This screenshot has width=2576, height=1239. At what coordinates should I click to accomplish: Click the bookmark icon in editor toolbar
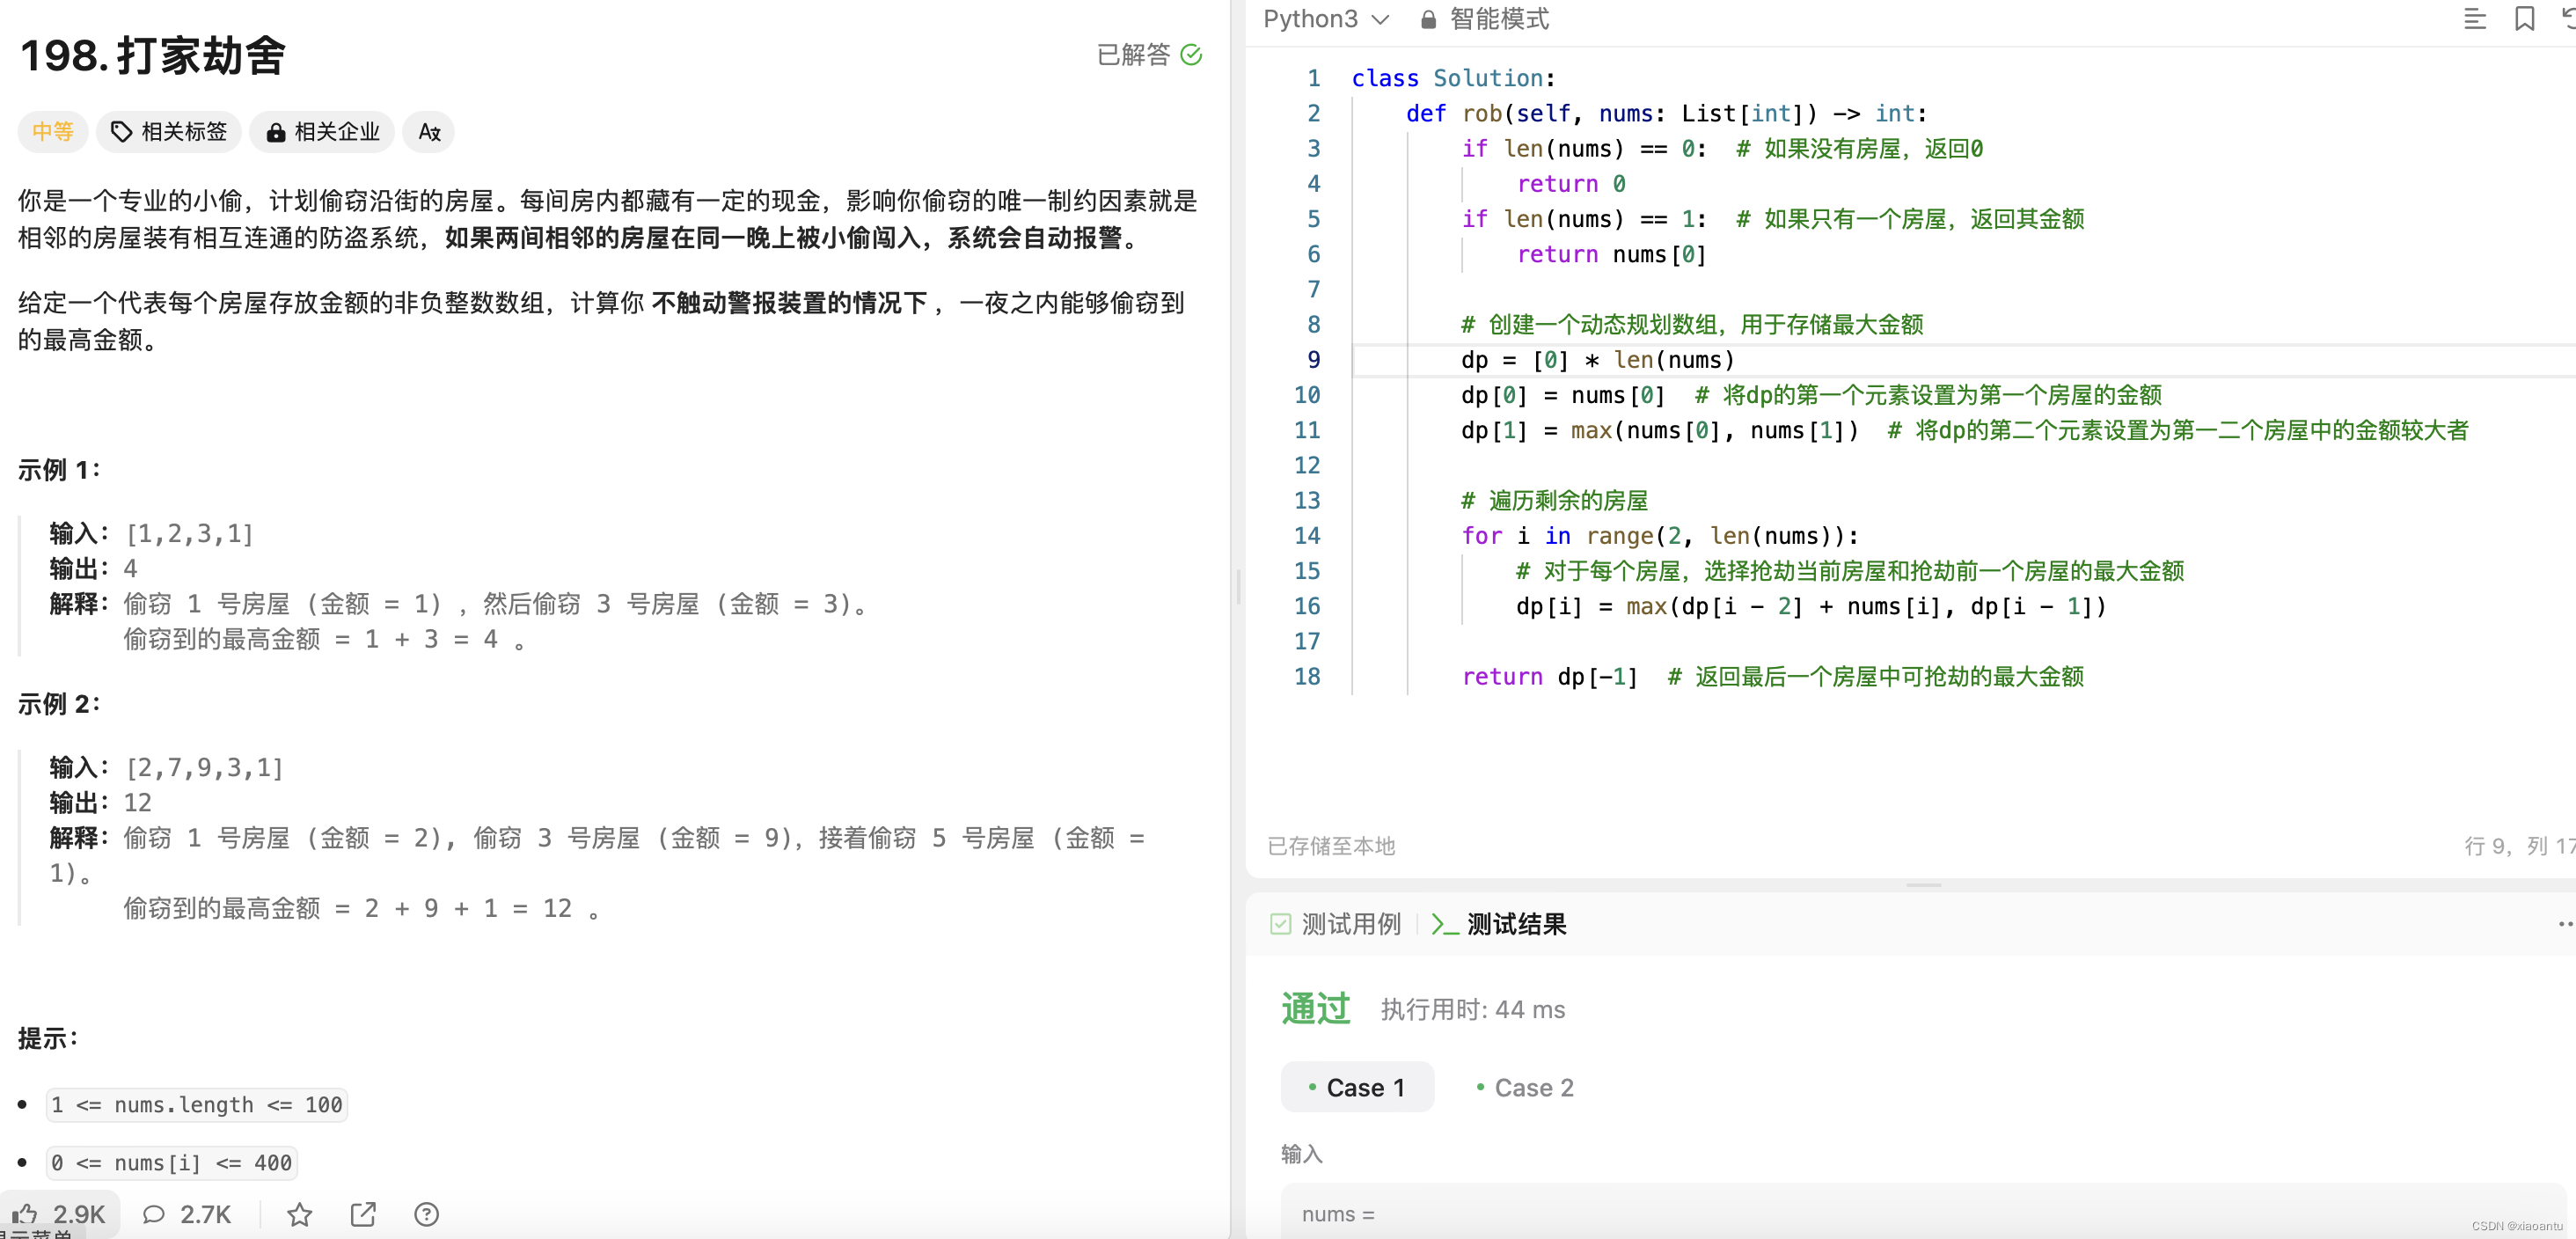coord(2524,18)
